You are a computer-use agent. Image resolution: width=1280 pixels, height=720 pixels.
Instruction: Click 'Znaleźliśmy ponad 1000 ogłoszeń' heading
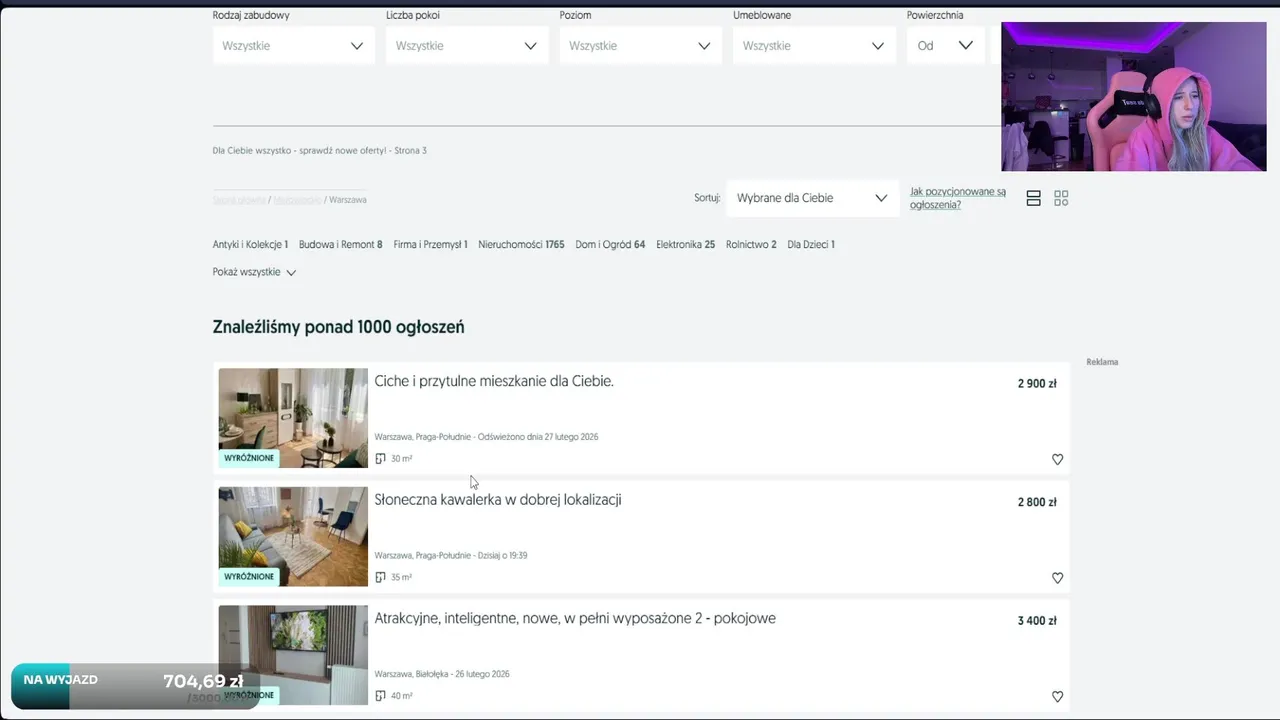point(338,327)
